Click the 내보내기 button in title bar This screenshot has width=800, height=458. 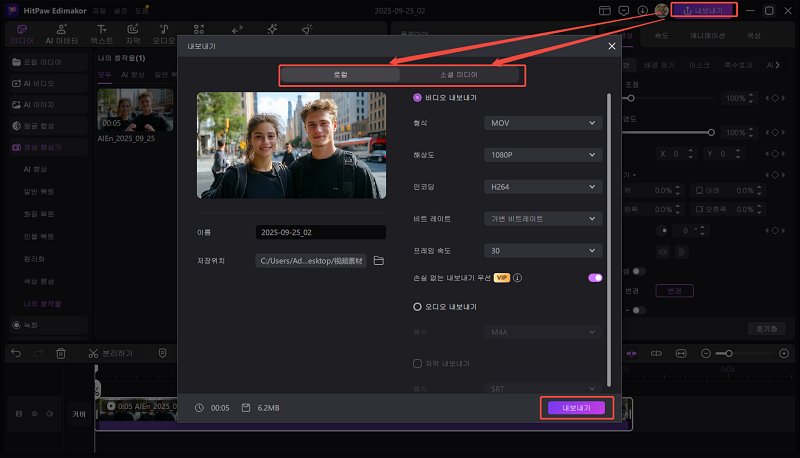pos(705,10)
